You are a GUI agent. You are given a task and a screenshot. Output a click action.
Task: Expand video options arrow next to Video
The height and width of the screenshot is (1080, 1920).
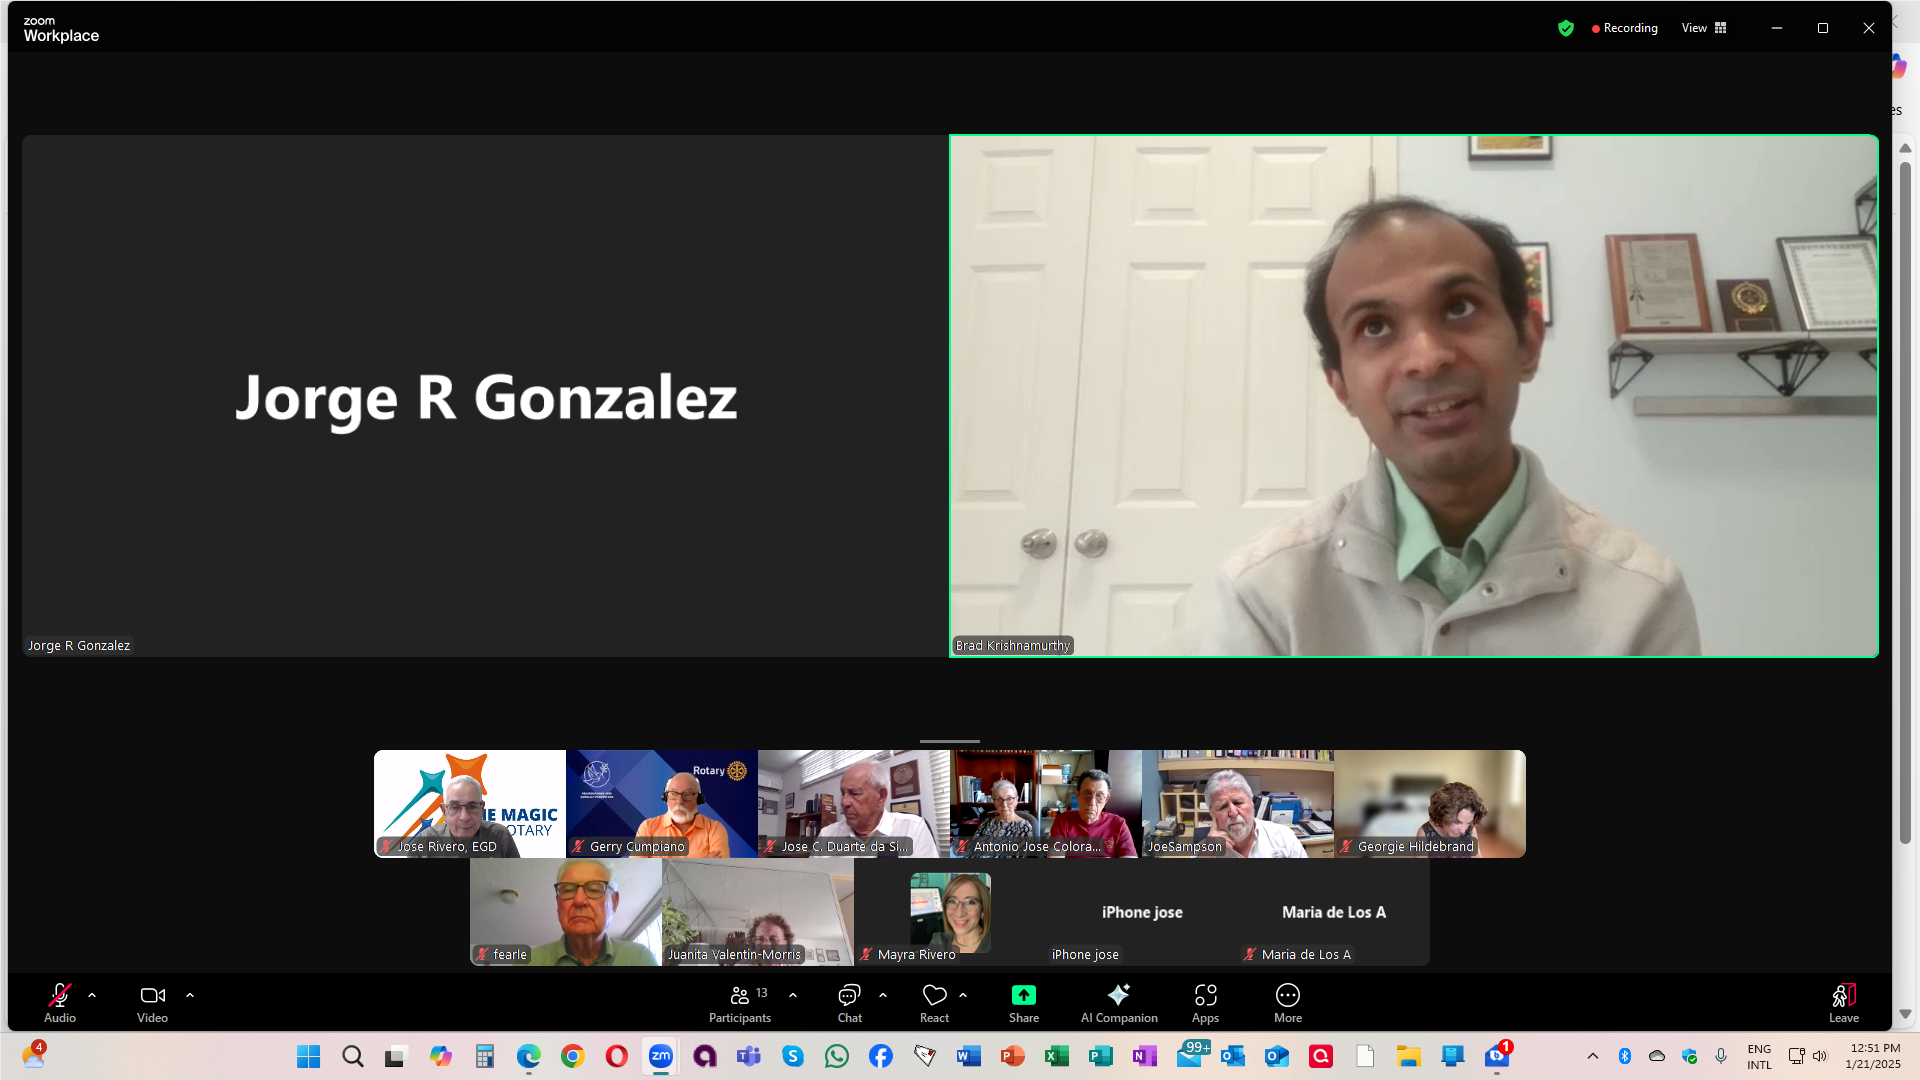[x=190, y=995]
